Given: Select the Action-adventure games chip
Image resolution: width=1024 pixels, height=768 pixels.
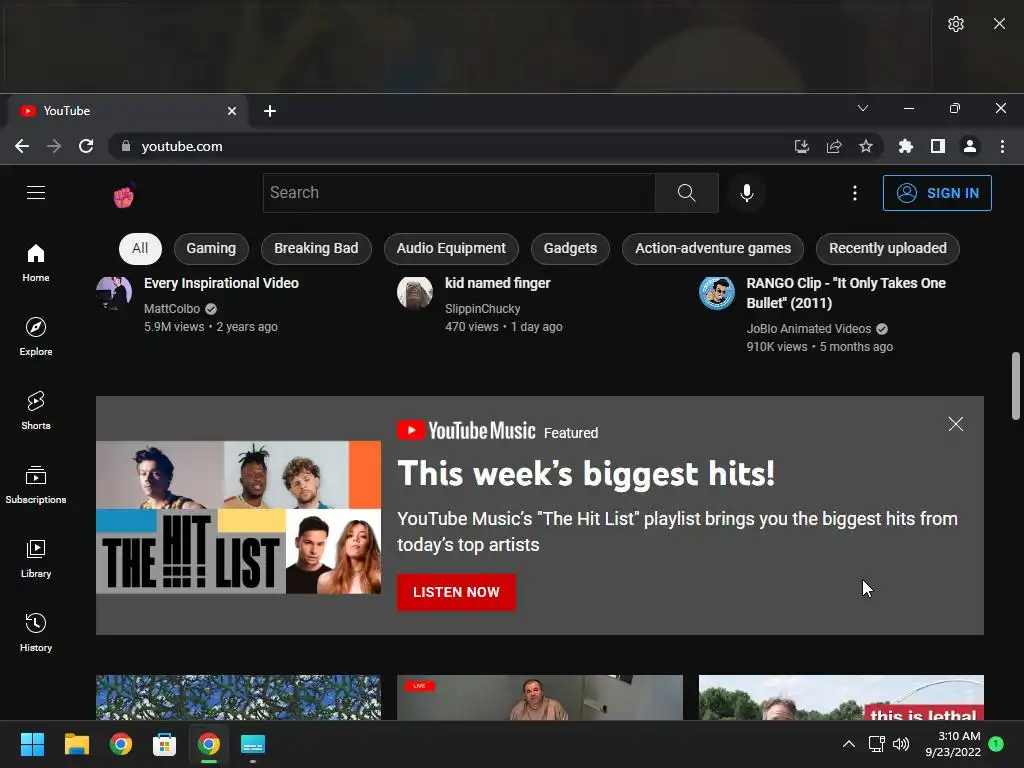Looking at the screenshot, I should click(712, 248).
